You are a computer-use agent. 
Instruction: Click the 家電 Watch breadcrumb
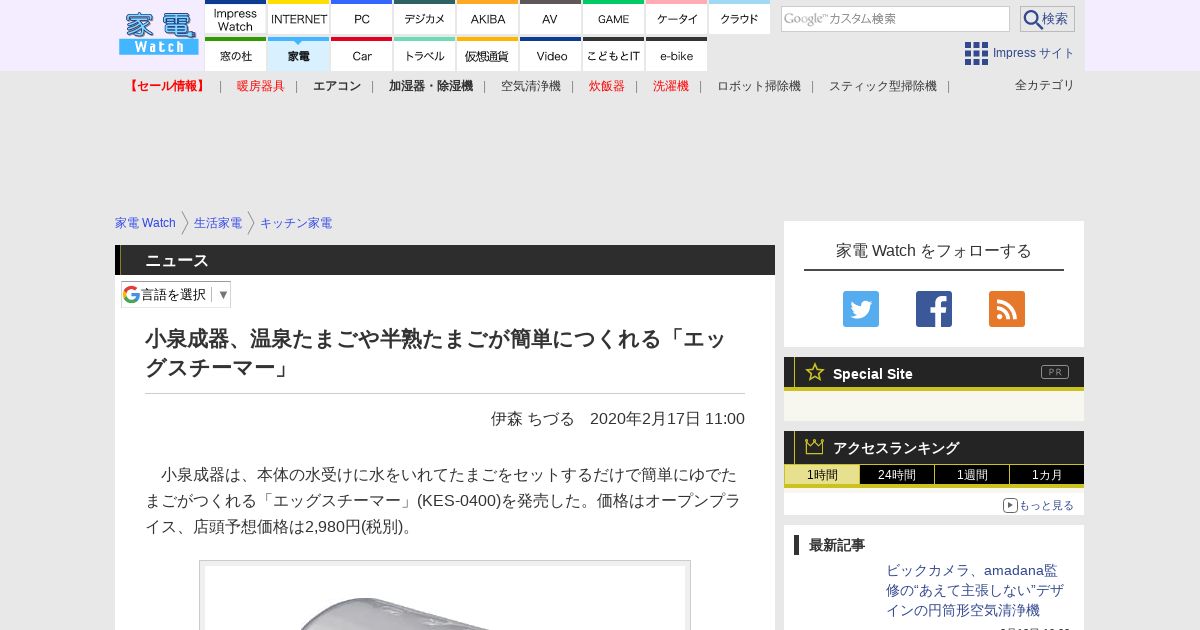click(145, 223)
